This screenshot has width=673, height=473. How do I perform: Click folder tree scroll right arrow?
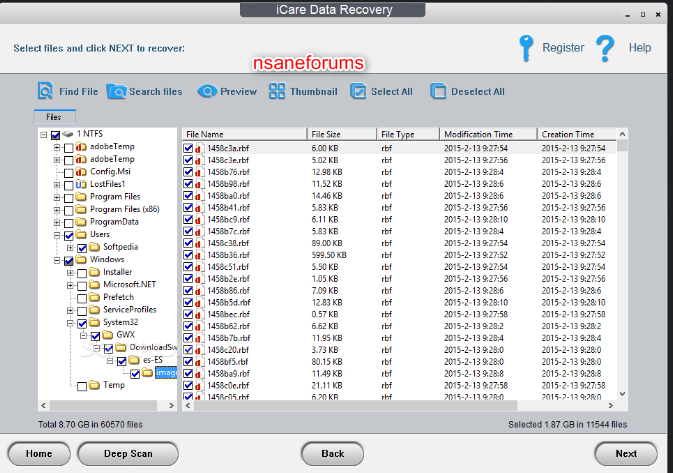click(x=171, y=405)
